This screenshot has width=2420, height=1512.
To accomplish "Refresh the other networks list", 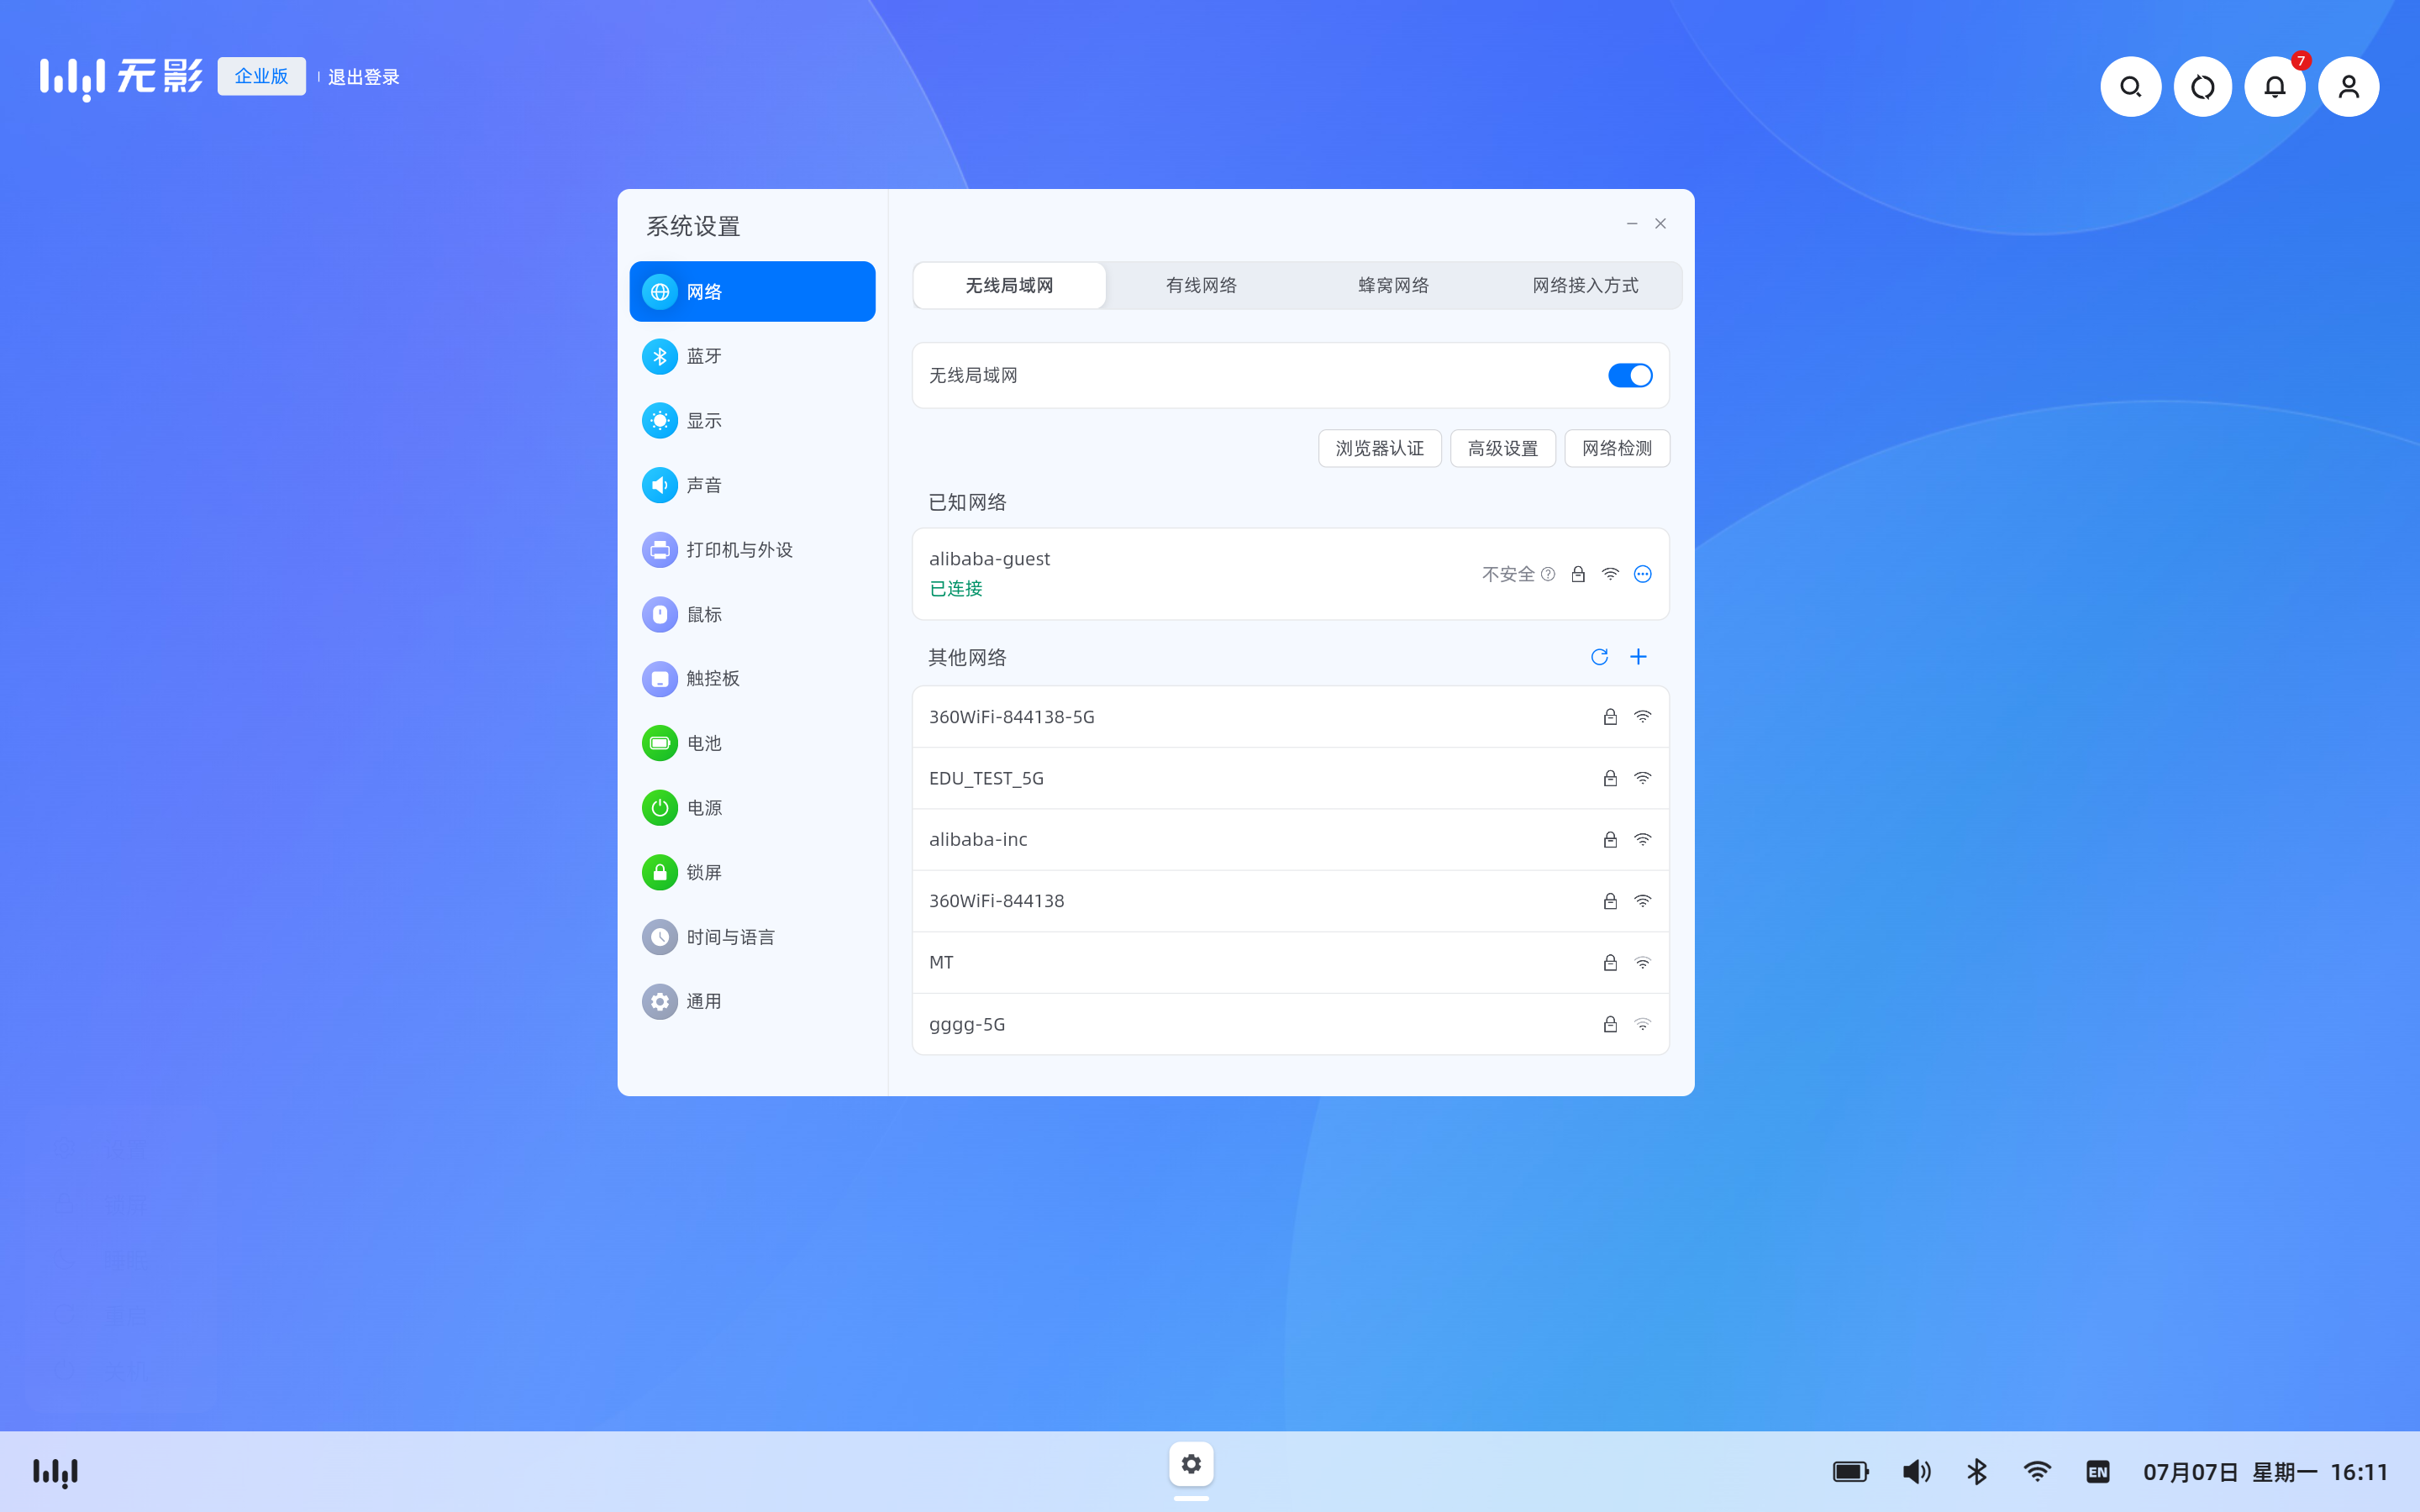I will pyautogui.click(x=1599, y=657).
